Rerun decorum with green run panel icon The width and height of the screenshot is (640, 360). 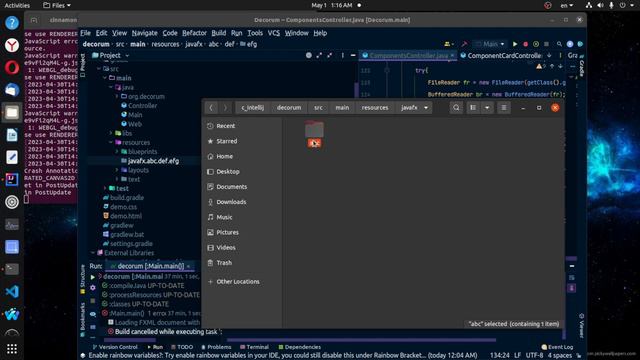(93, 277)
